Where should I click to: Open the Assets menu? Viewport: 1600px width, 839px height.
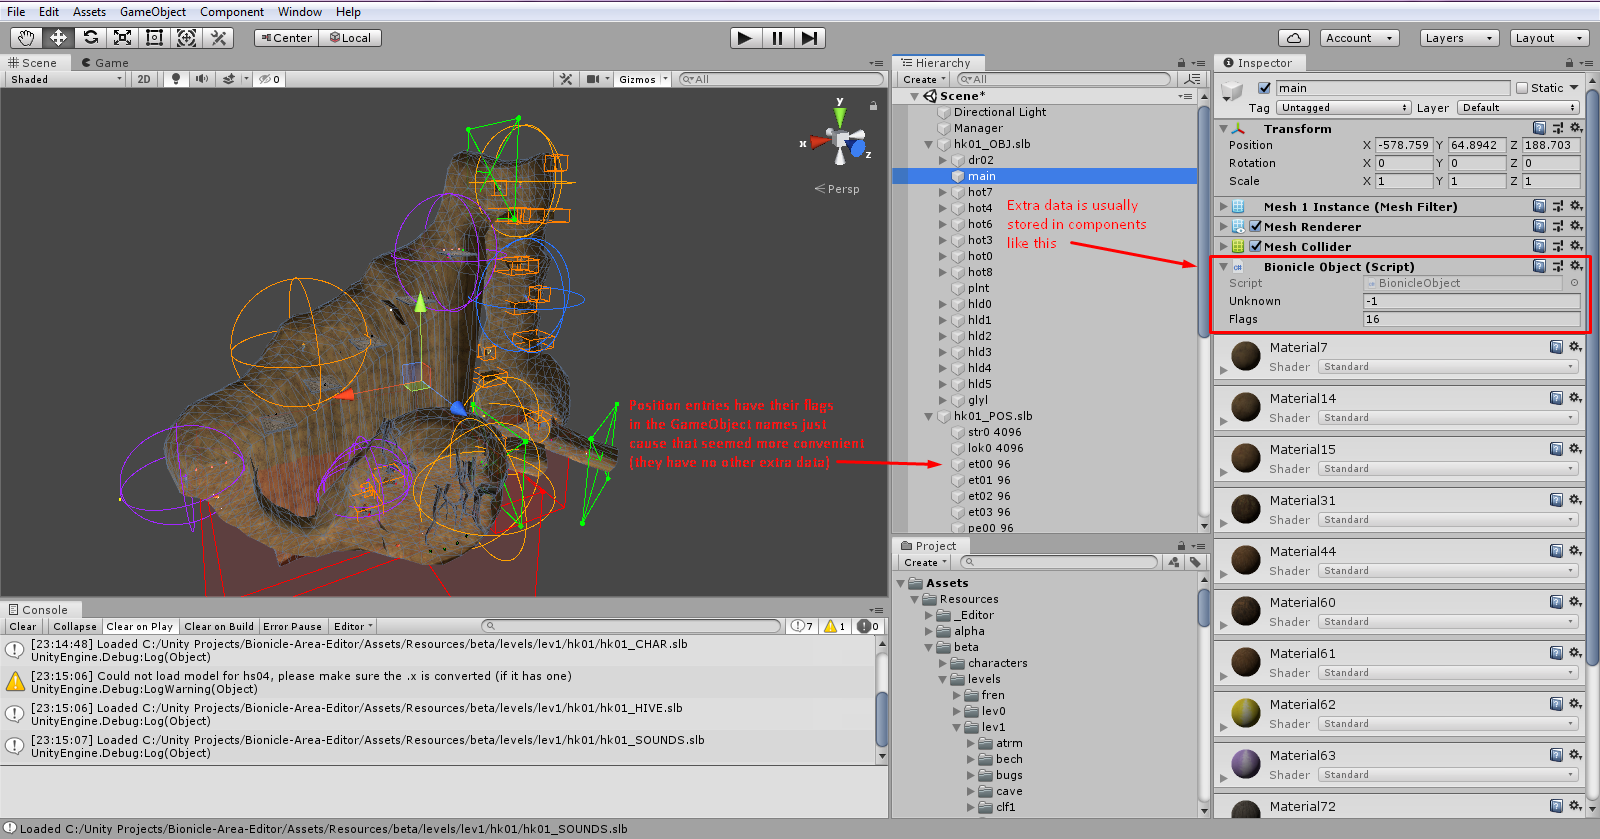pyautogui.click(x=89, y=12)
